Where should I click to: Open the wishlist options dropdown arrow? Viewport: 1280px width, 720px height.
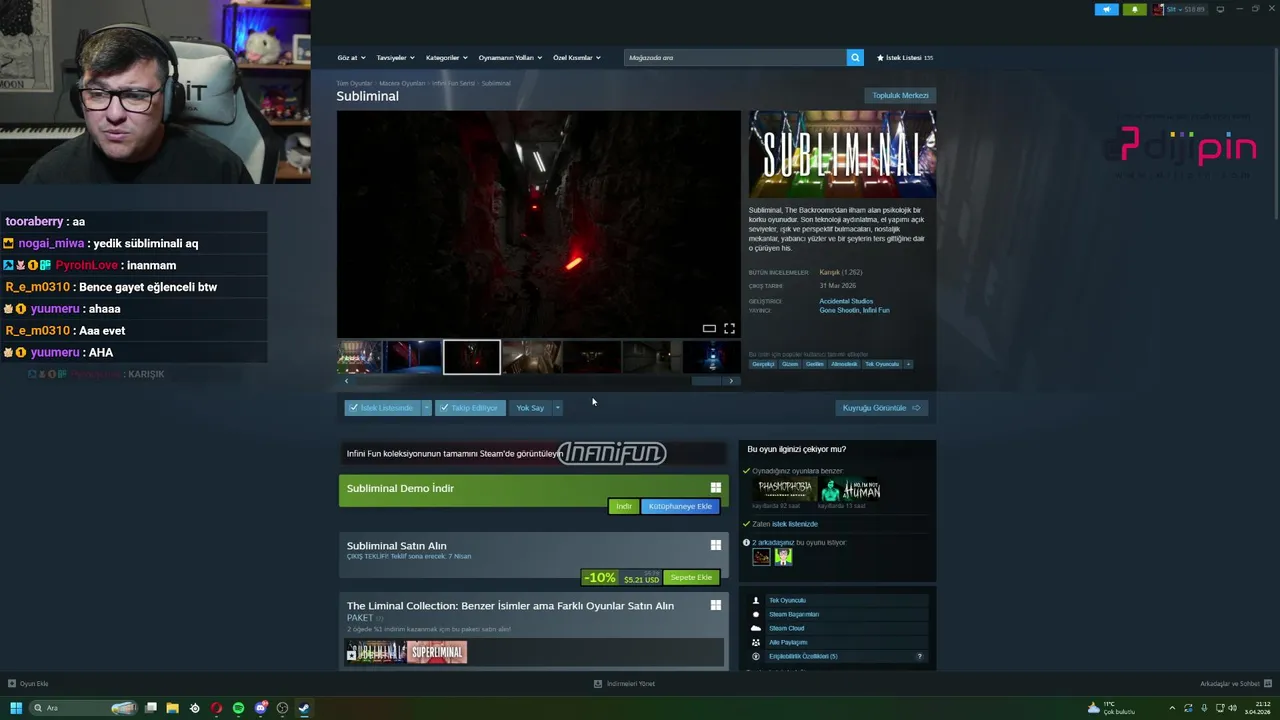tap(426, 408)
